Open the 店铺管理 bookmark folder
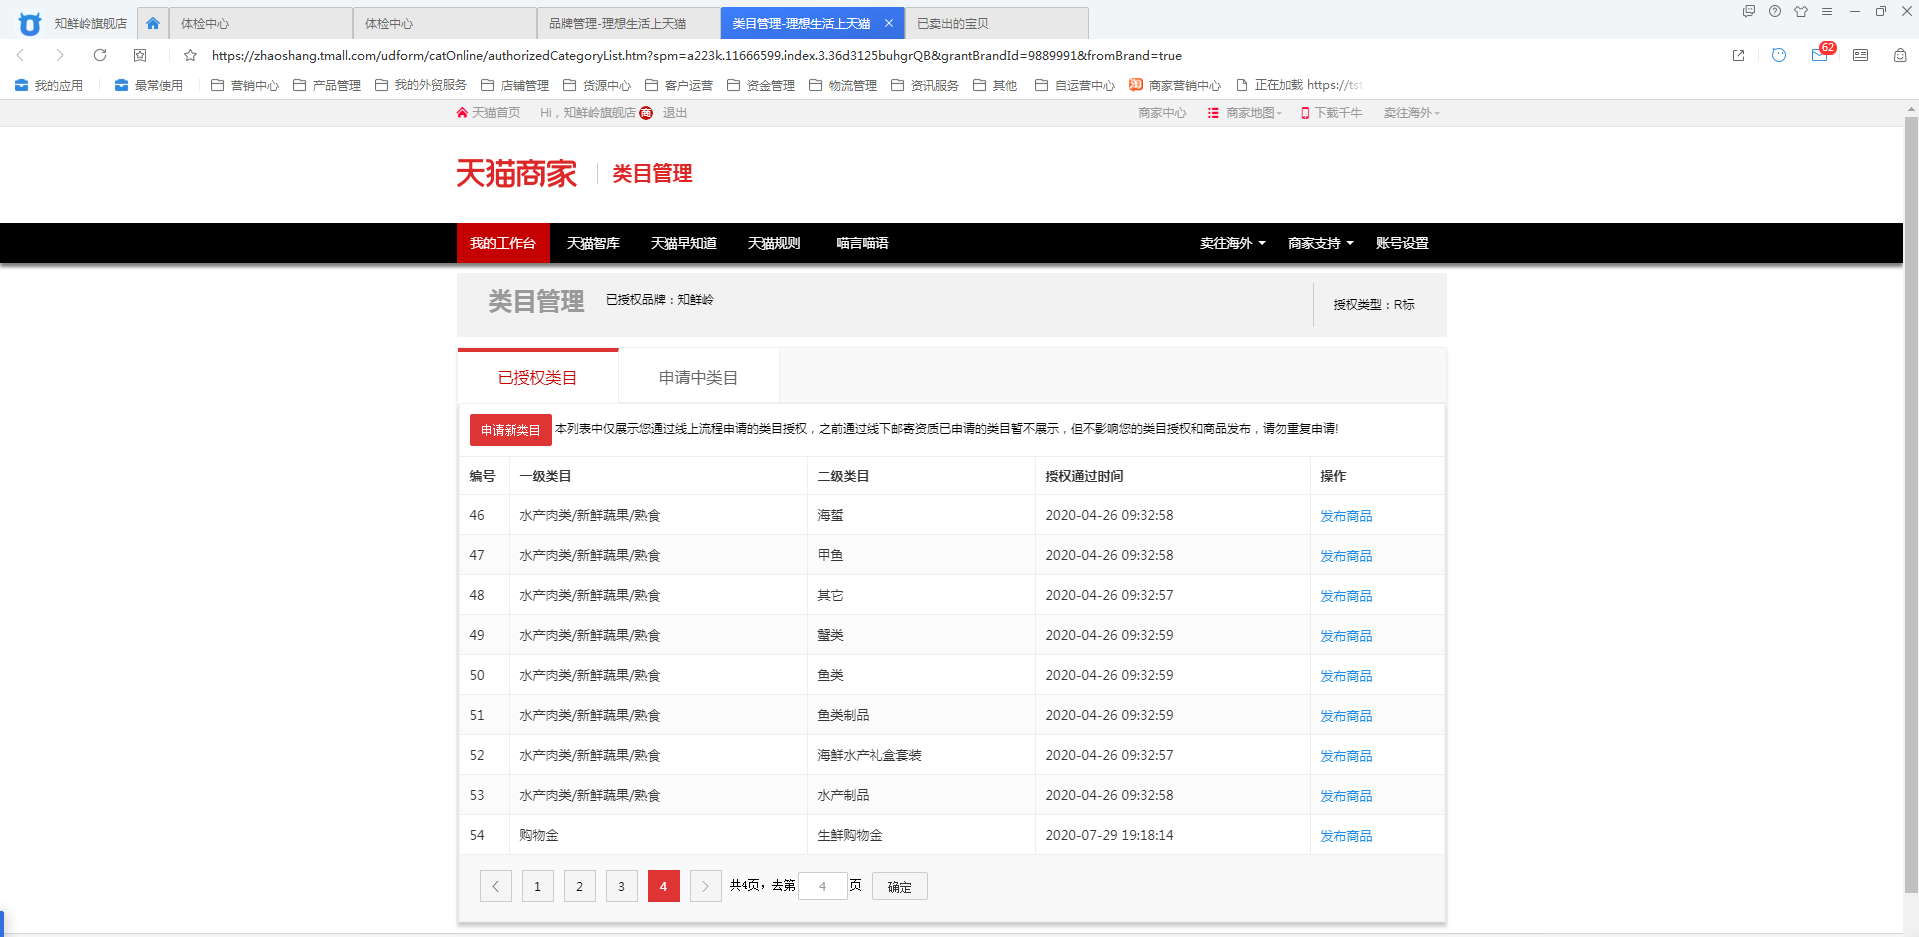This screenshot has width=1919, height=937. coord(515,85)
